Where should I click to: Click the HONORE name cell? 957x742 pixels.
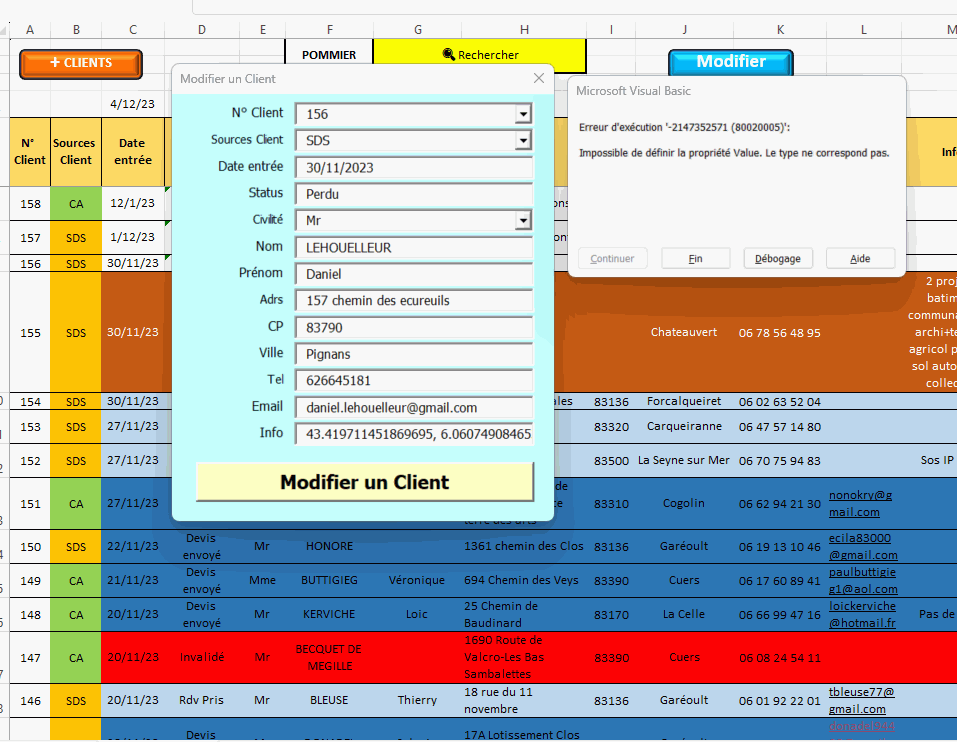coord(329,546)
